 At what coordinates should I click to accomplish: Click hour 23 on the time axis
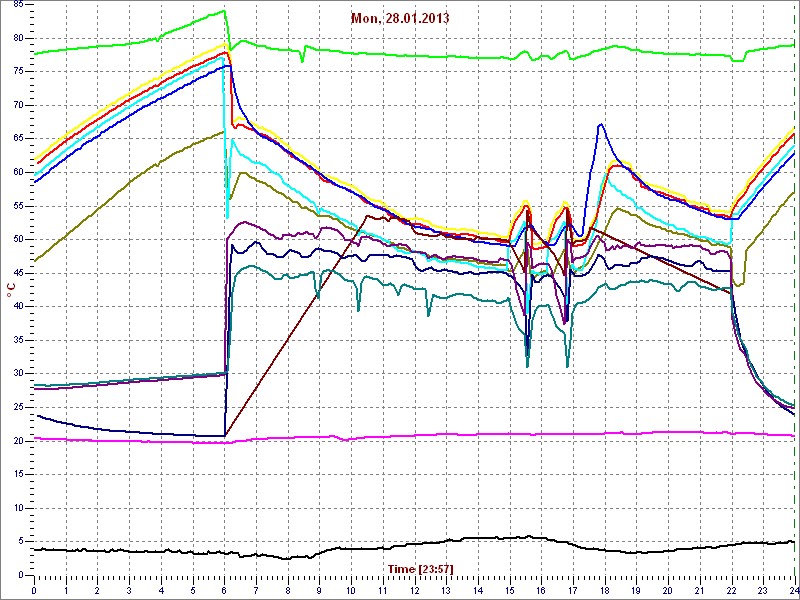[x=763, y=591]
